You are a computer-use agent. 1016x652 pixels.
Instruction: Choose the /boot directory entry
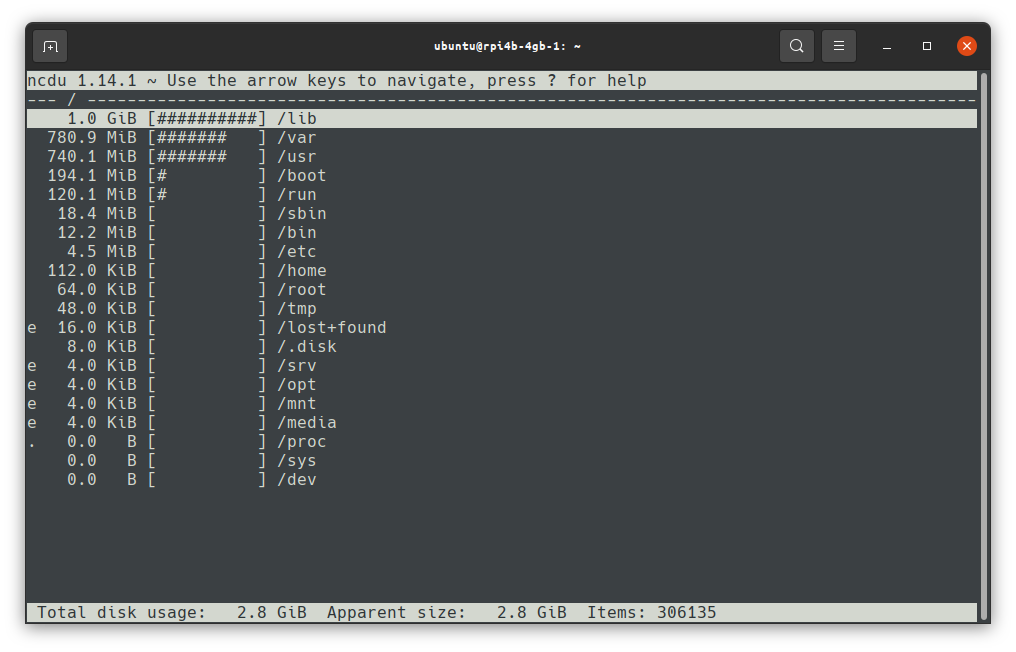click(301, 176)
